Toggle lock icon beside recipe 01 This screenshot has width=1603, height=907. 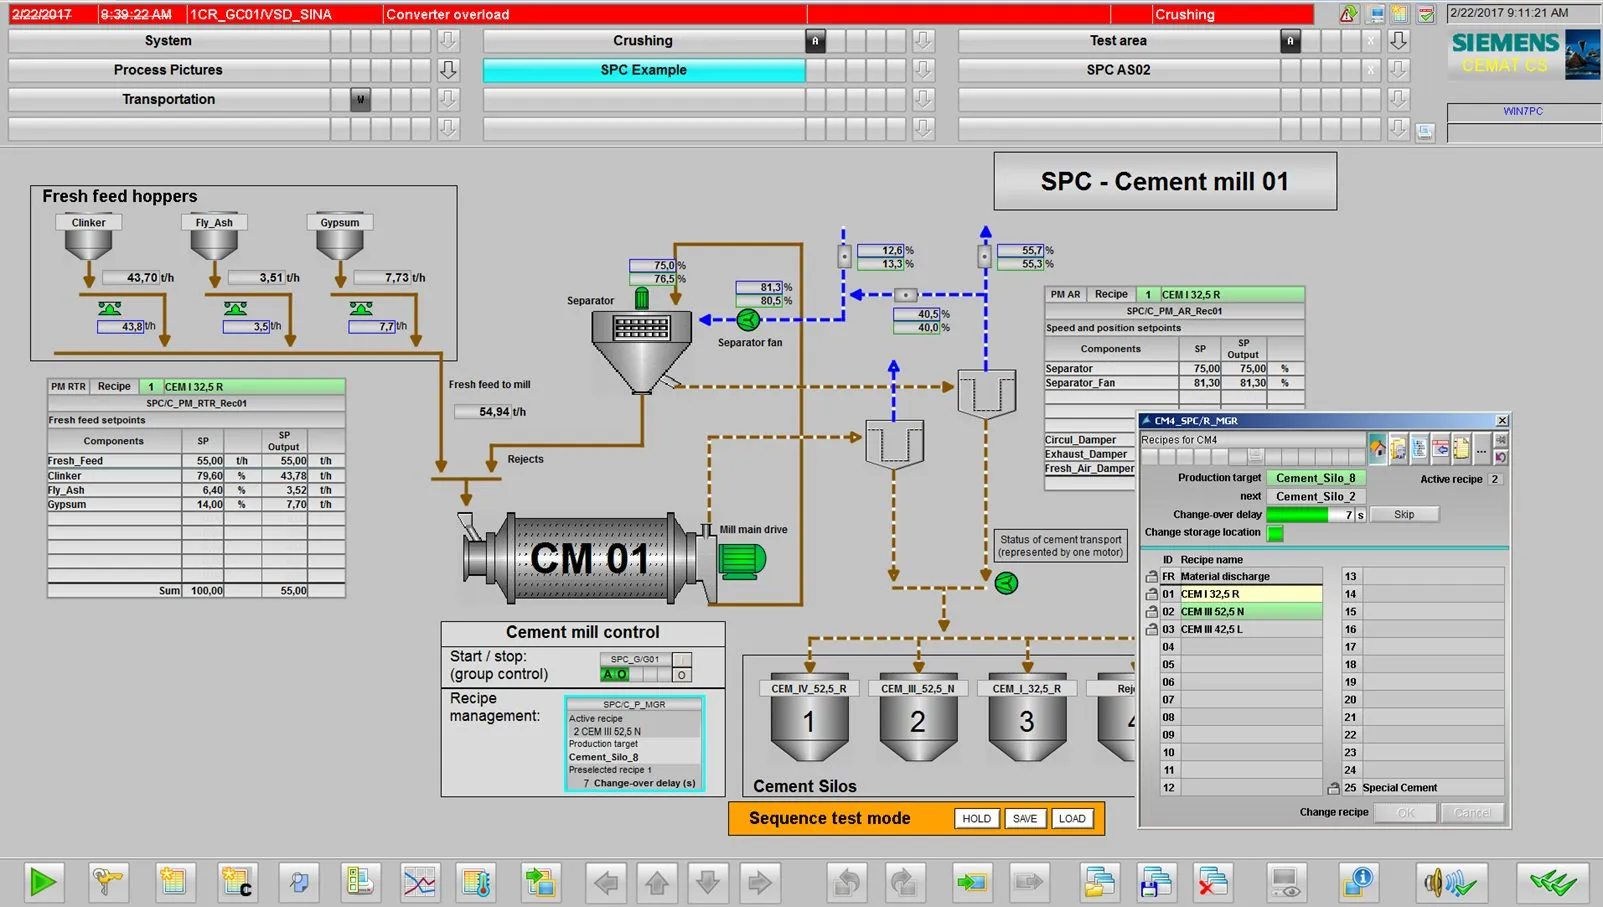point(1151,594)
